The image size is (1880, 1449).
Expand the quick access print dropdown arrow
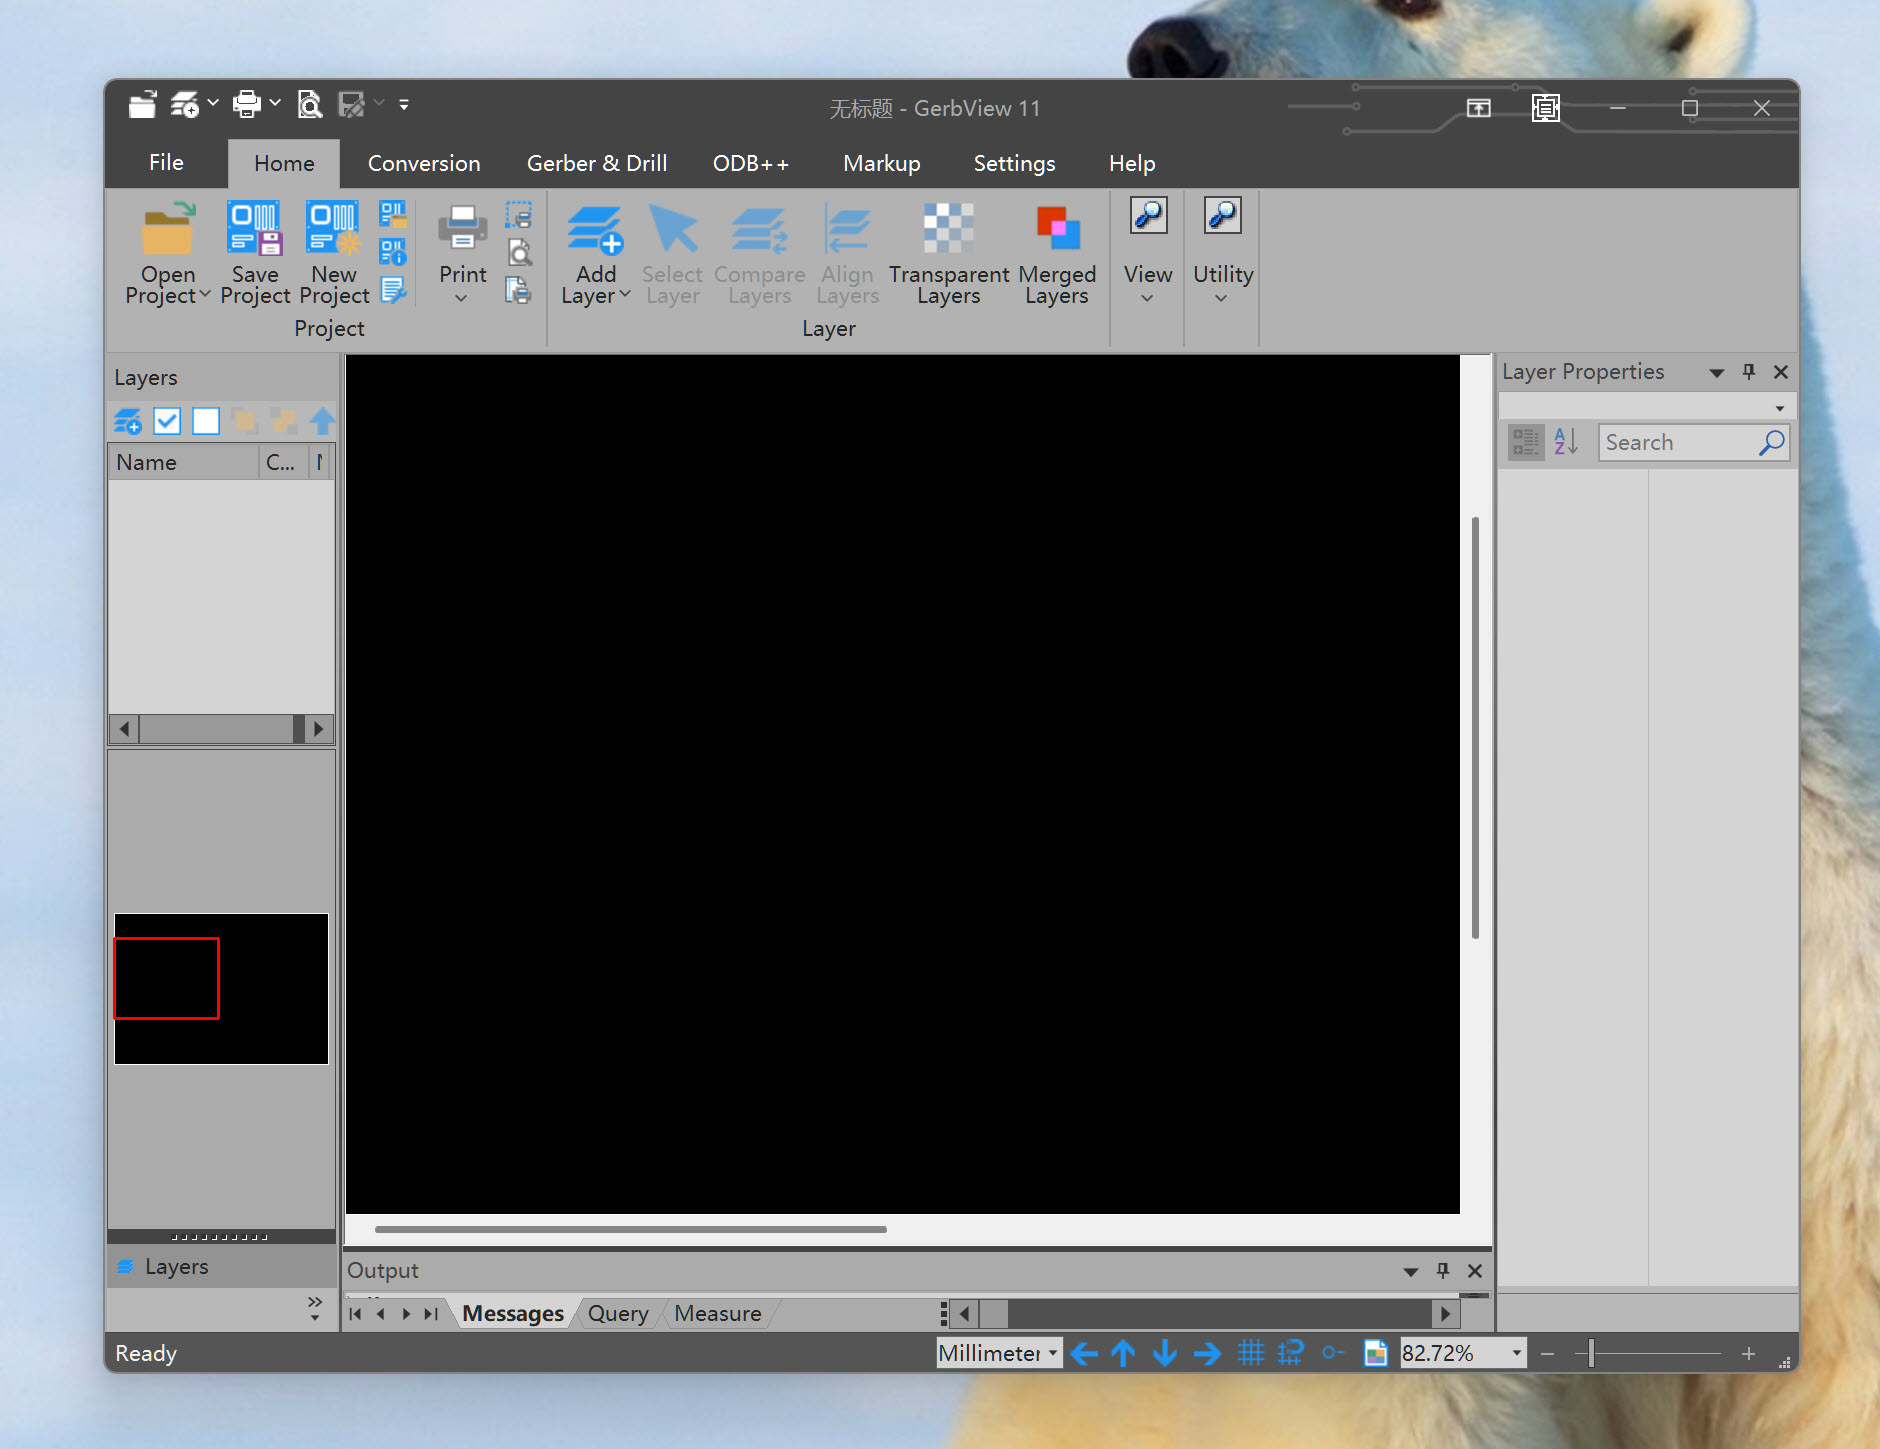(x=275, y=104)
